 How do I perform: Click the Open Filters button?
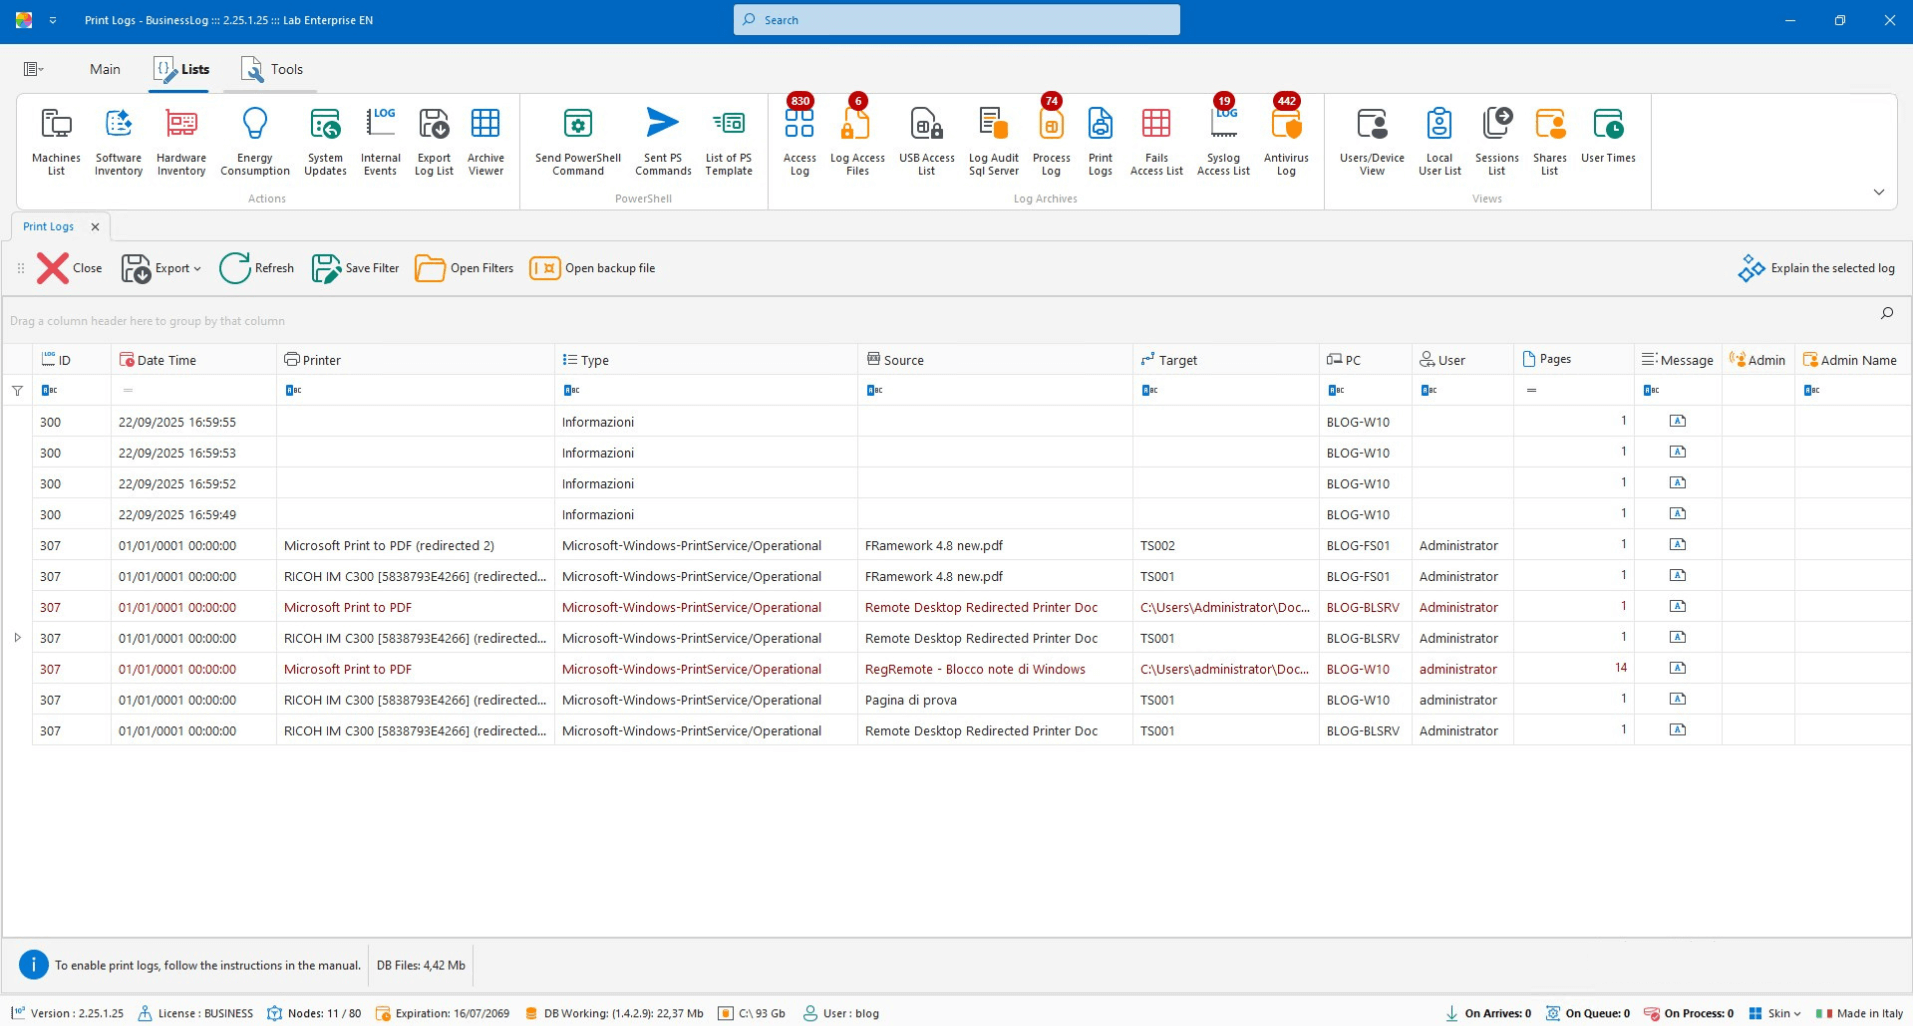464,268
